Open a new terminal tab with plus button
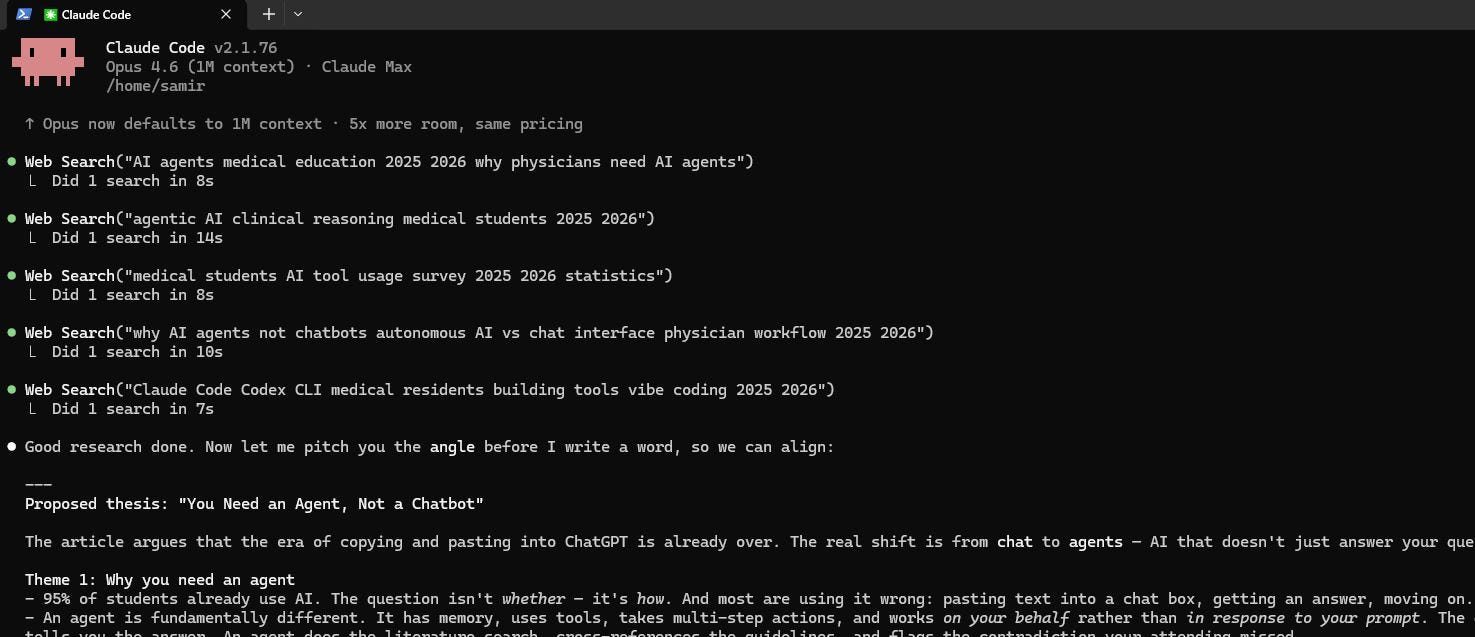This screenshot has width=1475, height=637. (x=268, y=14)
